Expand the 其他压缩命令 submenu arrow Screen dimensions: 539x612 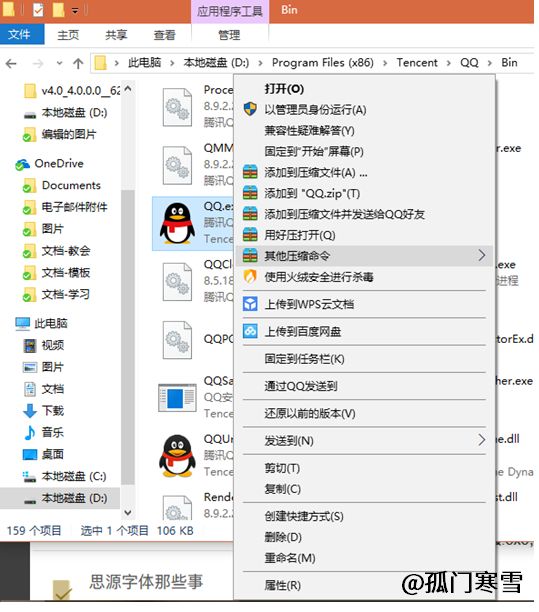[x=482, y=255]
